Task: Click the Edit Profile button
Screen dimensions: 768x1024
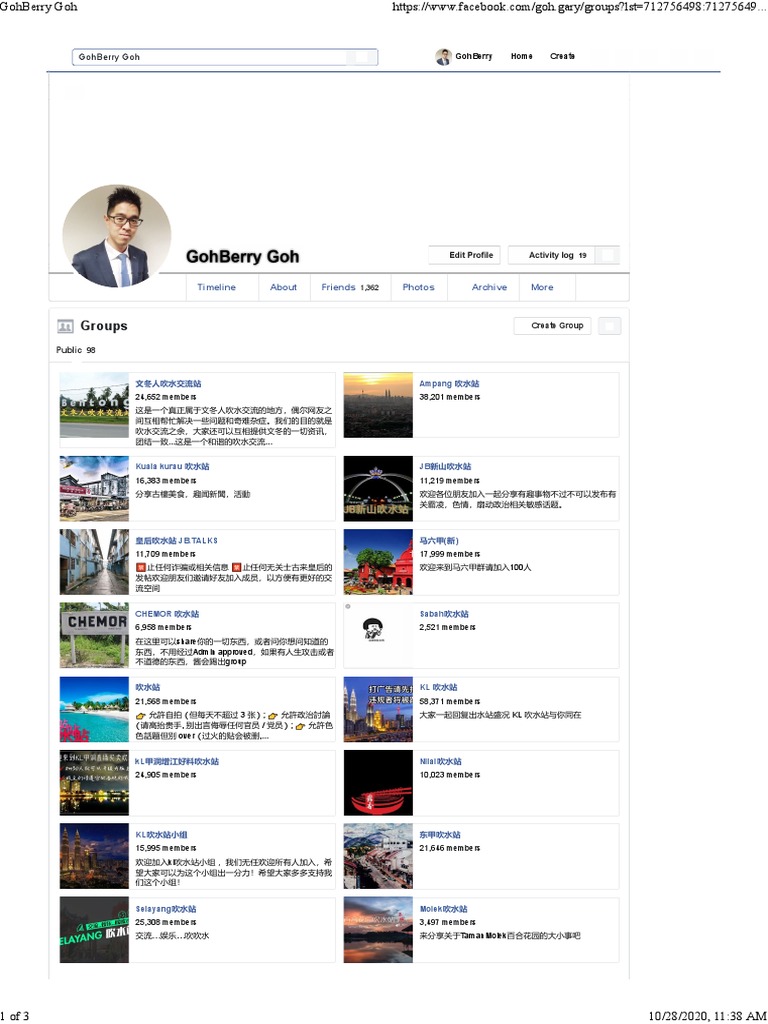Action: point(464,255)
